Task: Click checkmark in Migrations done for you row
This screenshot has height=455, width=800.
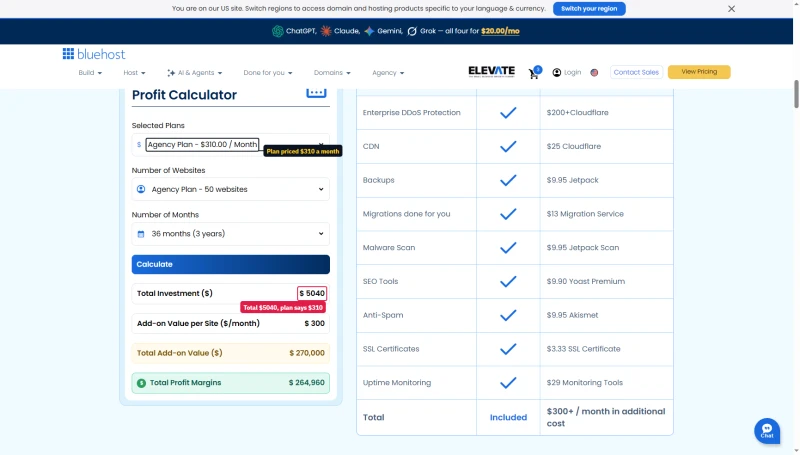Action: pos(508,214)
